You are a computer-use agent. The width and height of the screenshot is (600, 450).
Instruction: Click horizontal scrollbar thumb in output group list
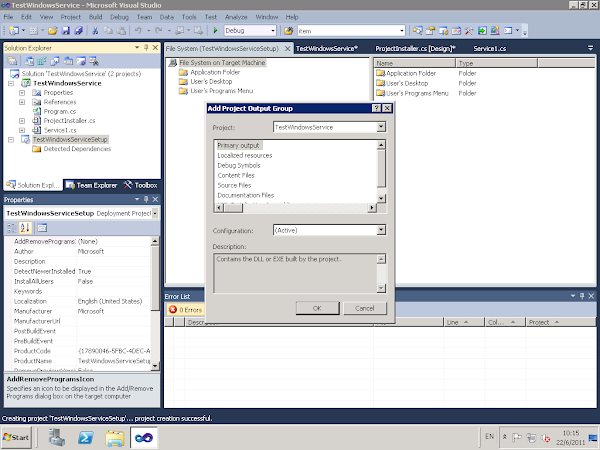coord(233,208)
